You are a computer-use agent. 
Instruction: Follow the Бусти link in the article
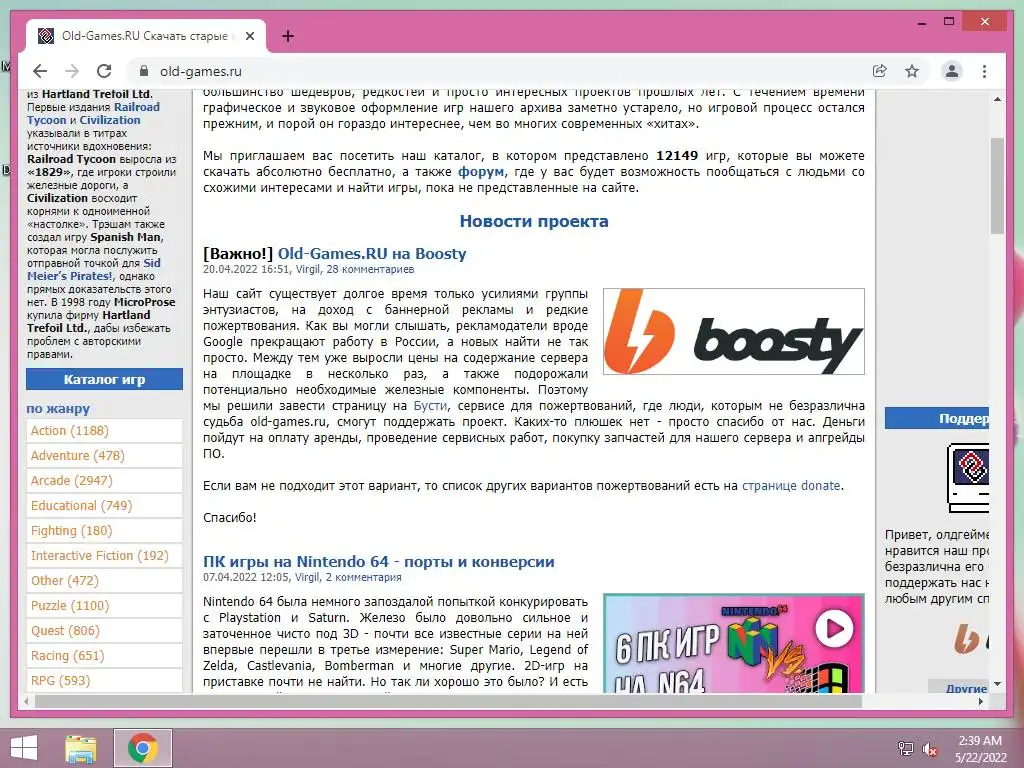(x=430, y=406)
